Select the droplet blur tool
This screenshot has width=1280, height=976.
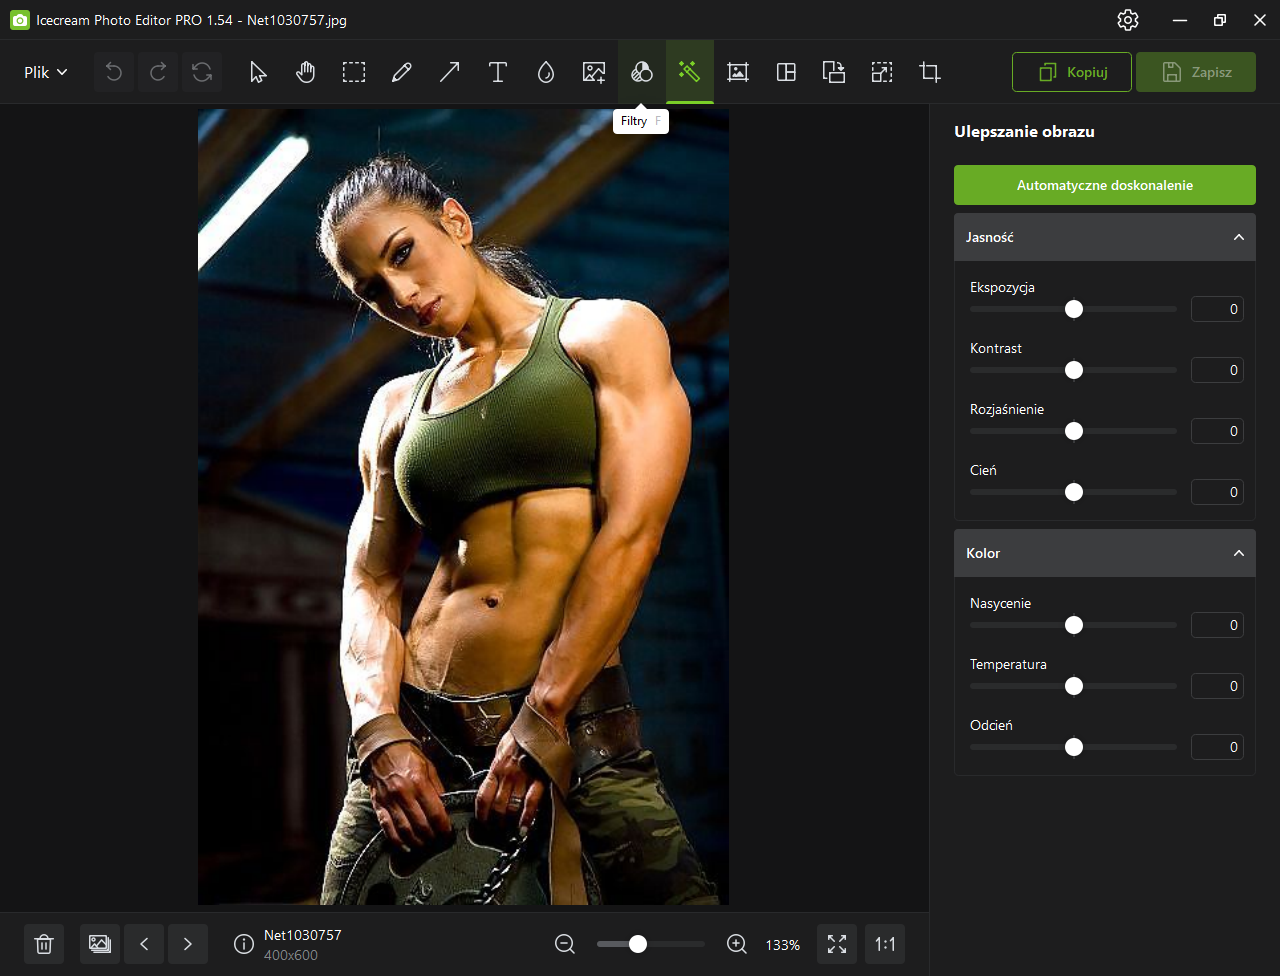pyautogui.click(x=546, y=72)
